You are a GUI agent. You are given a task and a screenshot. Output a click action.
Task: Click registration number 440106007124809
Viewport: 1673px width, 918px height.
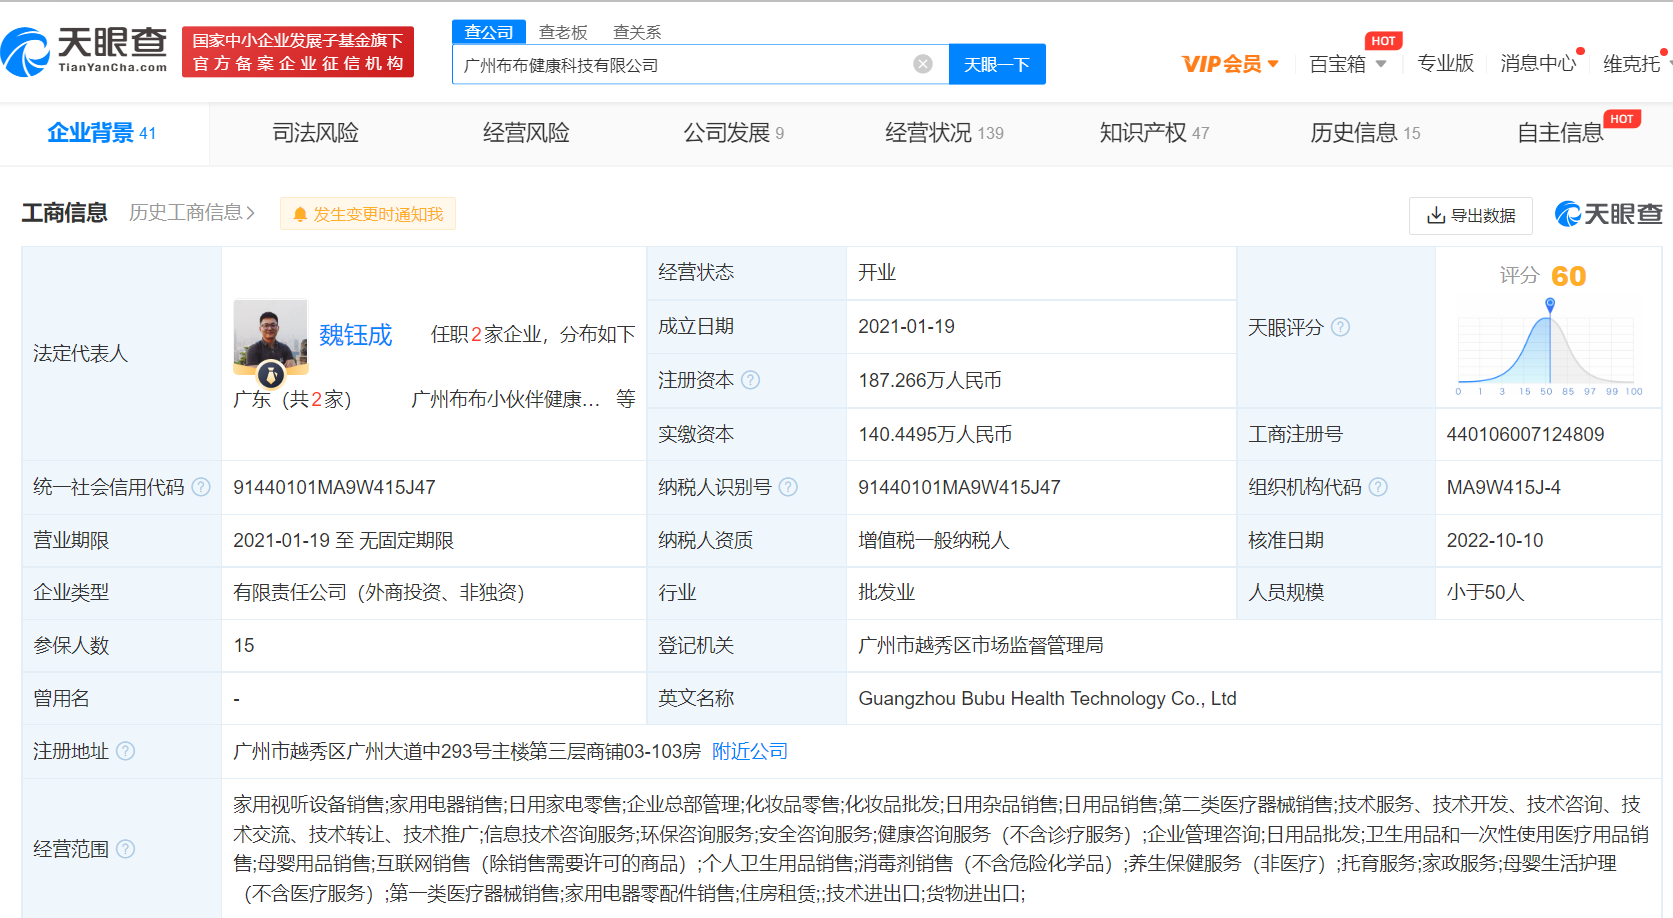(1525, 434)
